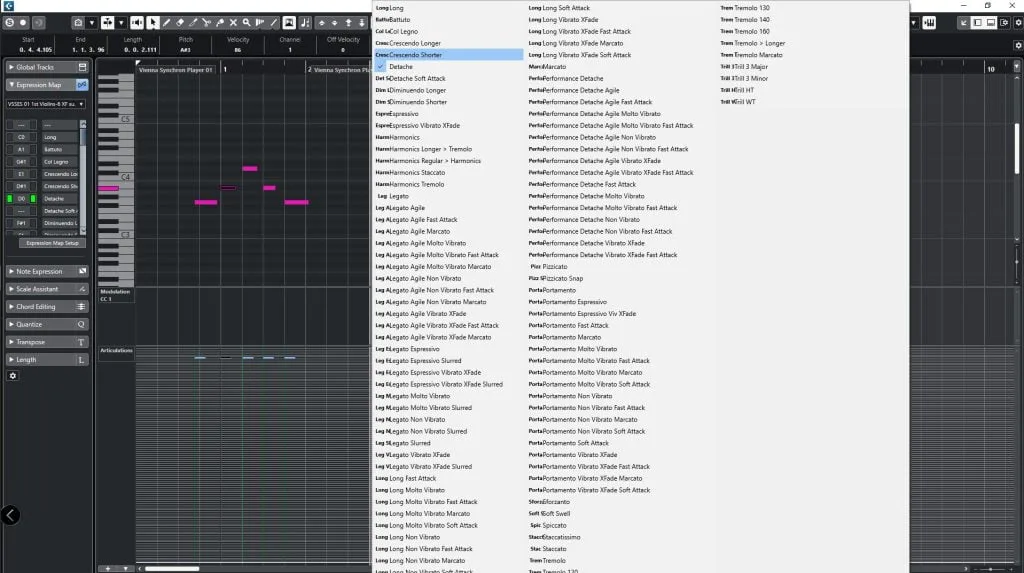This screenshot has height=573, width=1024.
Task: Click the vertical zoom slider at right edge
Action: [x=1017, y=261]
